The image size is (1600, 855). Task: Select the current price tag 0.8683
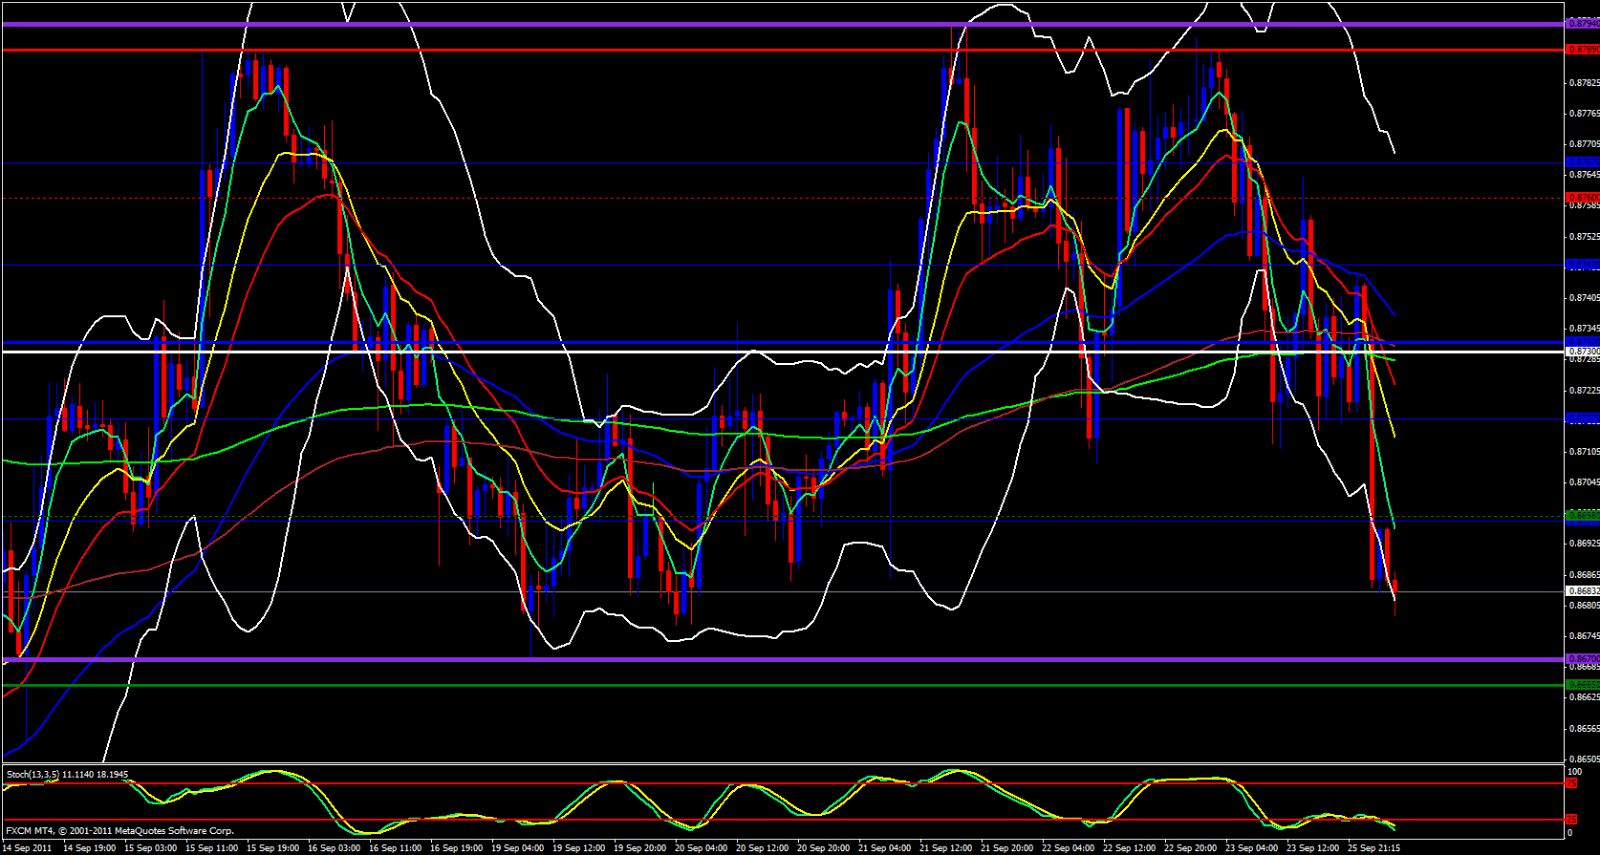pos(1581,591)
